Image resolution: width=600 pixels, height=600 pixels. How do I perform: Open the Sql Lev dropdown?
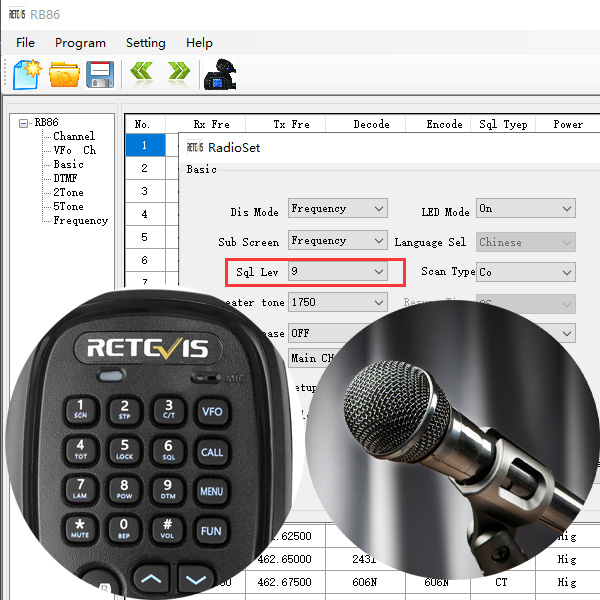point(338,271)
